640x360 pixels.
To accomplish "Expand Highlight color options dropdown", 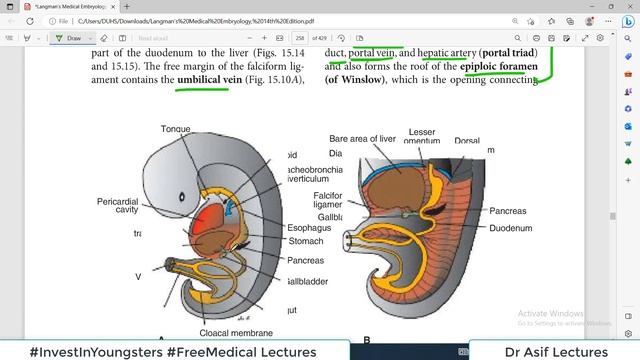I will click(x=38, y=38).
